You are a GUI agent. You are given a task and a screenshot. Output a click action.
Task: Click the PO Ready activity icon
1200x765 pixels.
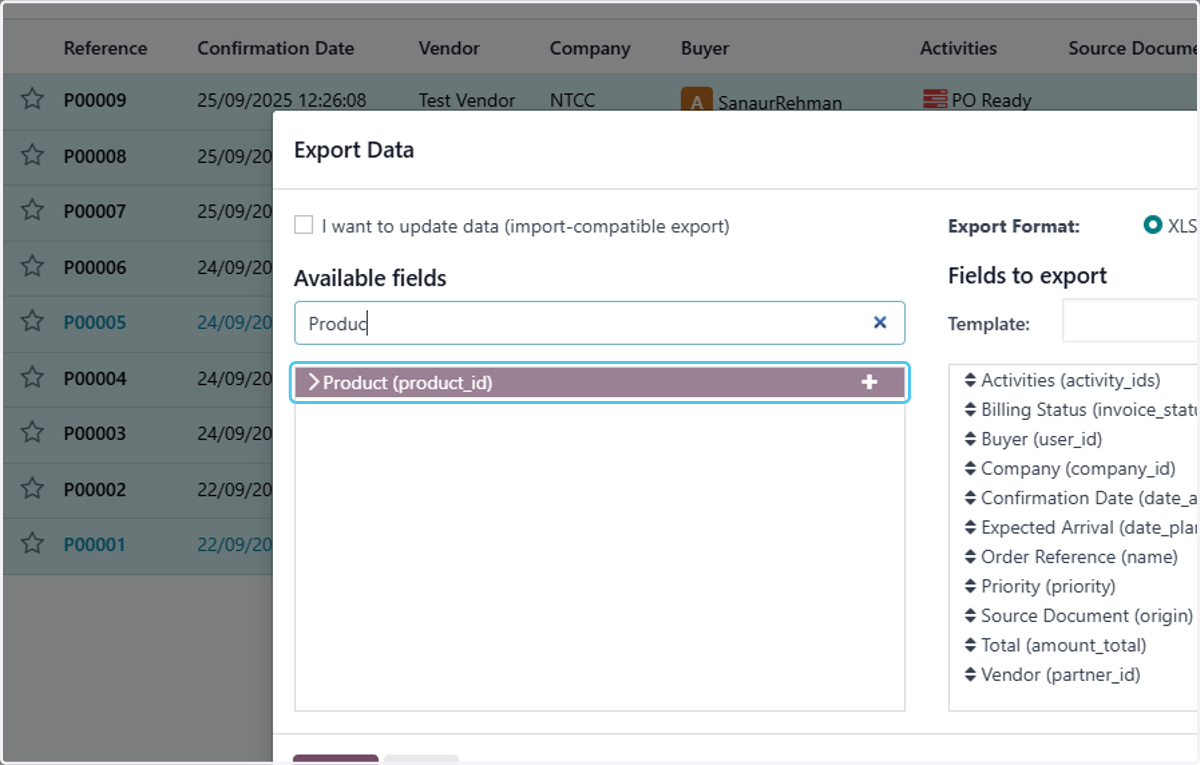[x=935, y=99]
